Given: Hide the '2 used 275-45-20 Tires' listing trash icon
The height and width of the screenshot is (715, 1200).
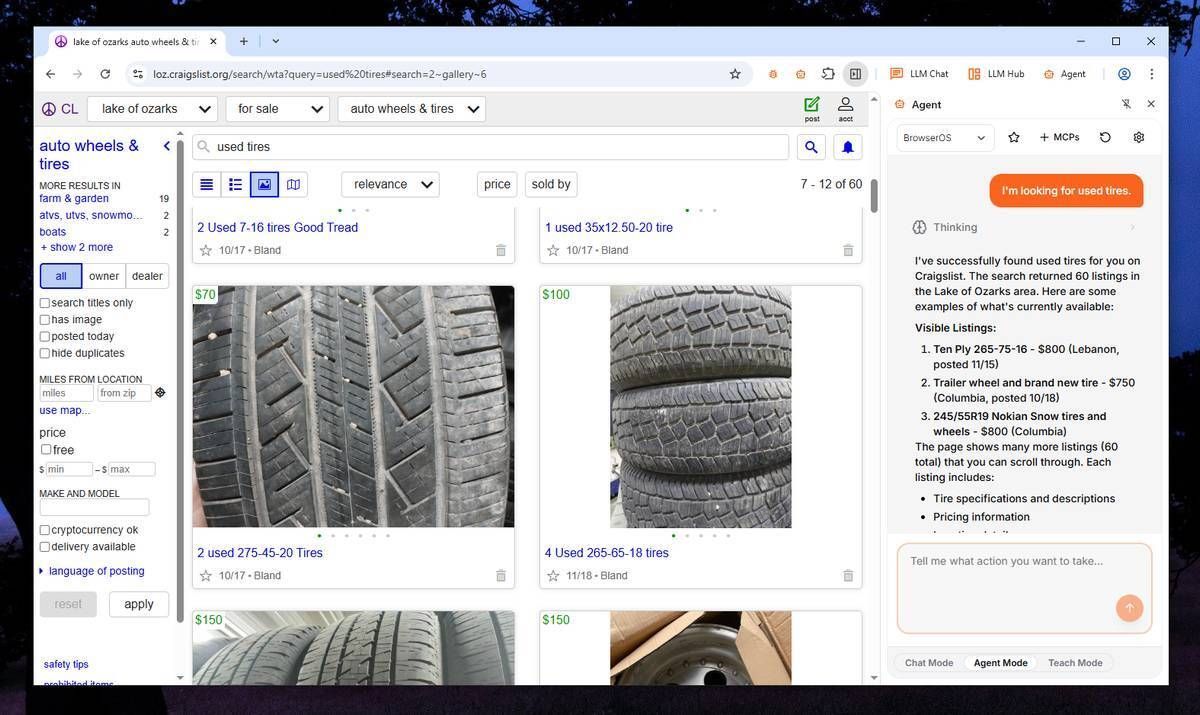Looking at the screenshot, I should 501,576.
